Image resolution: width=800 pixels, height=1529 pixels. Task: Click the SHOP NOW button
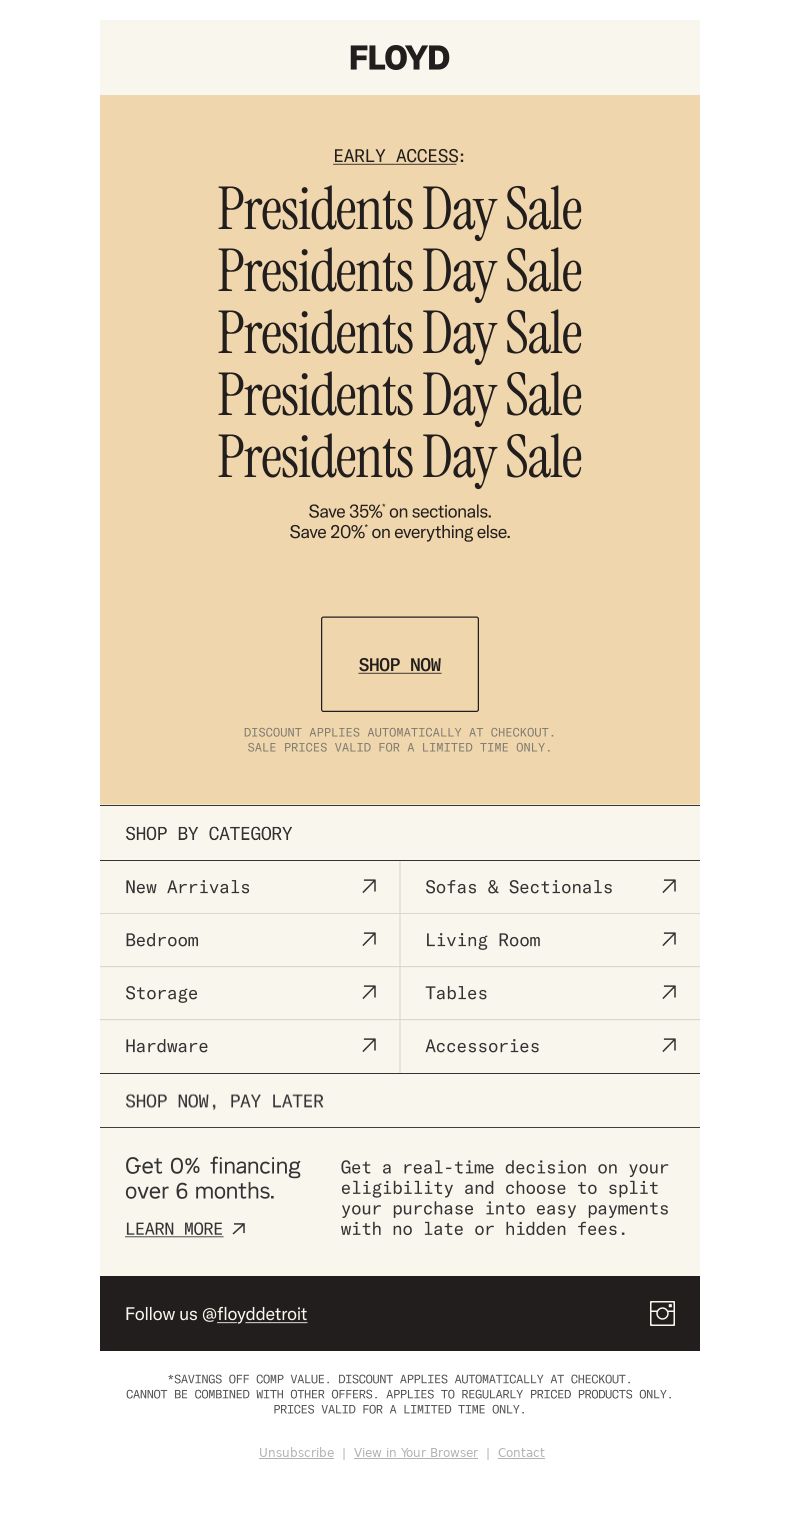(x=400, y=664)
